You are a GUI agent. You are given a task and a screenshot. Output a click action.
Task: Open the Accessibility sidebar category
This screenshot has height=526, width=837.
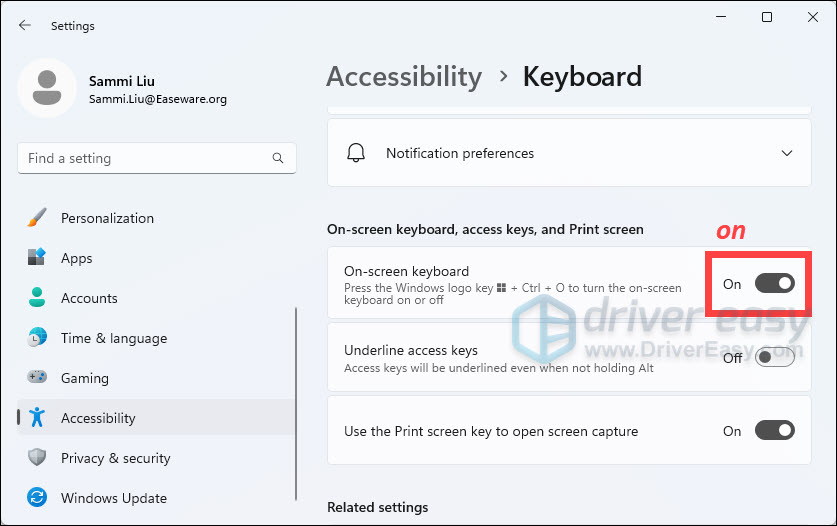(98, 418)
